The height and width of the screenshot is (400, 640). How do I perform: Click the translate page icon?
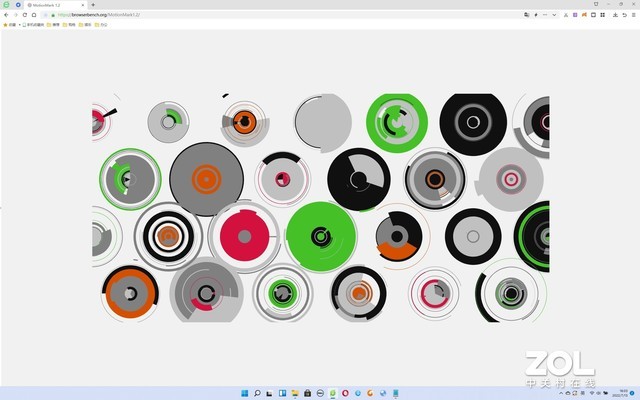[x=527, y=15]
